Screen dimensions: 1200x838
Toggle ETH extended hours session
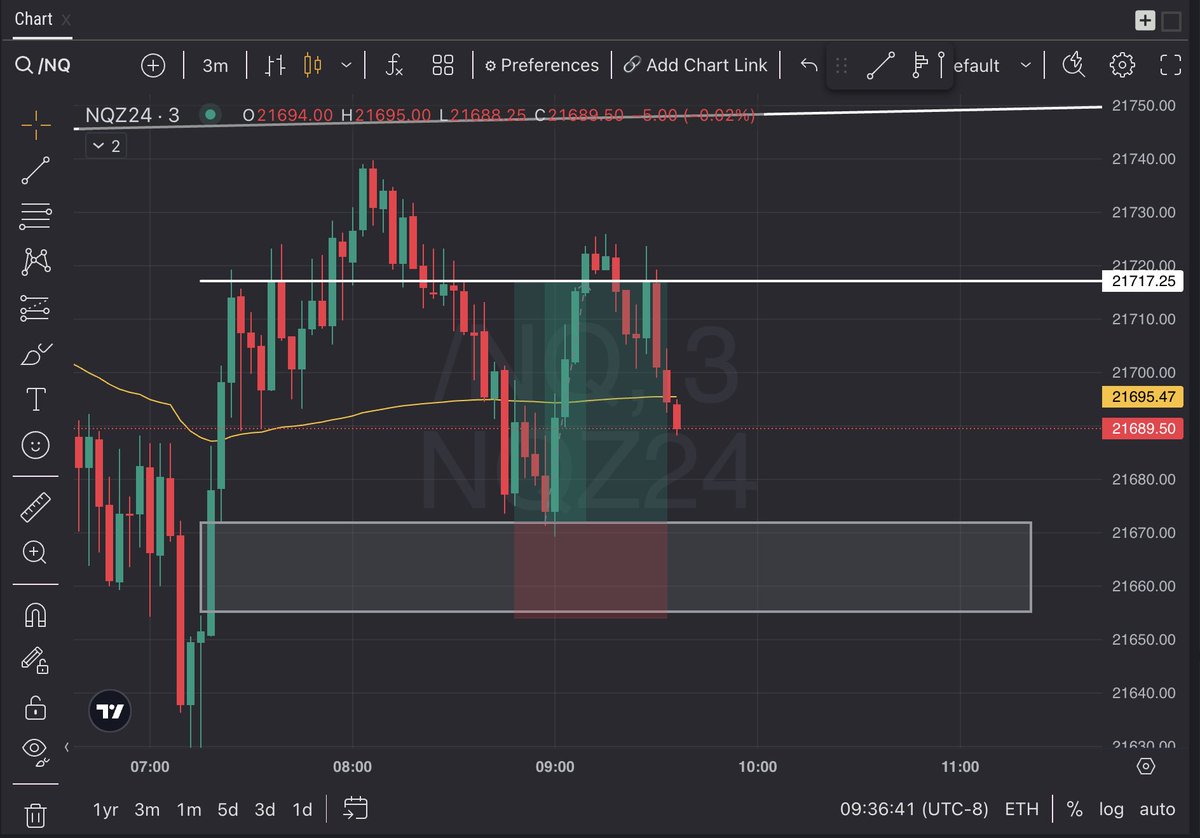1021,809
